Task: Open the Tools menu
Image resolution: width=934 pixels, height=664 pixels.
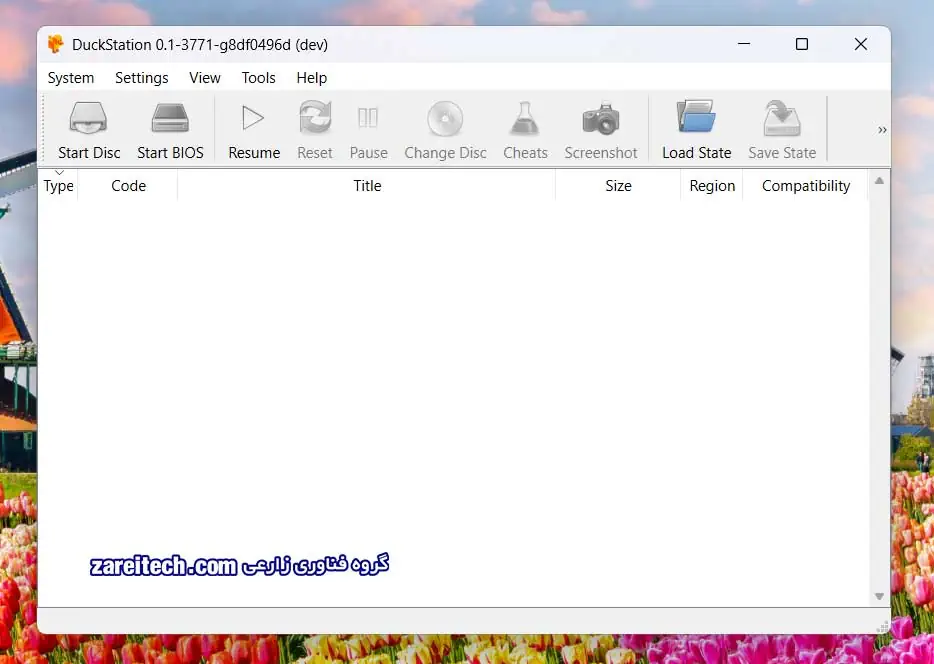Action: tap(258, 78)
